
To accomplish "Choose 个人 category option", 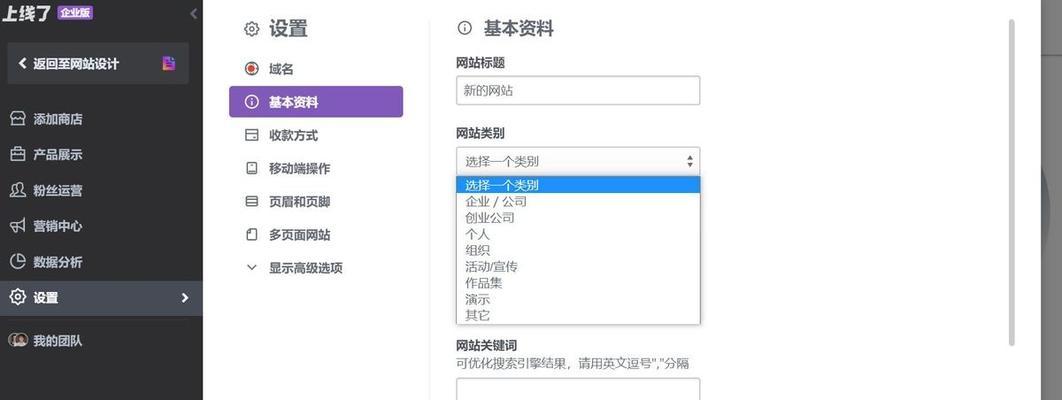I will click(x=578, y=234).
